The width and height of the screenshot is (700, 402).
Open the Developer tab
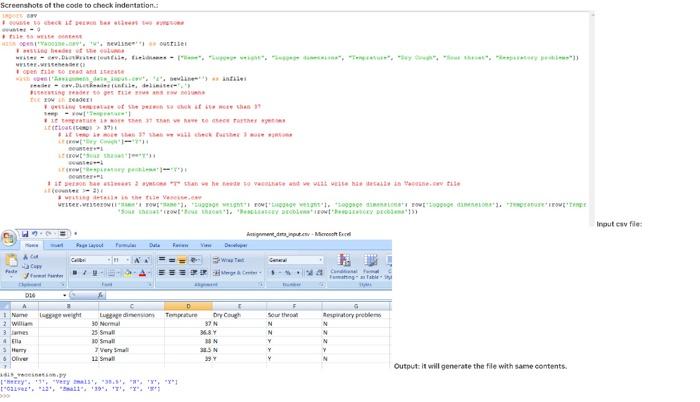tap(236, 245)
